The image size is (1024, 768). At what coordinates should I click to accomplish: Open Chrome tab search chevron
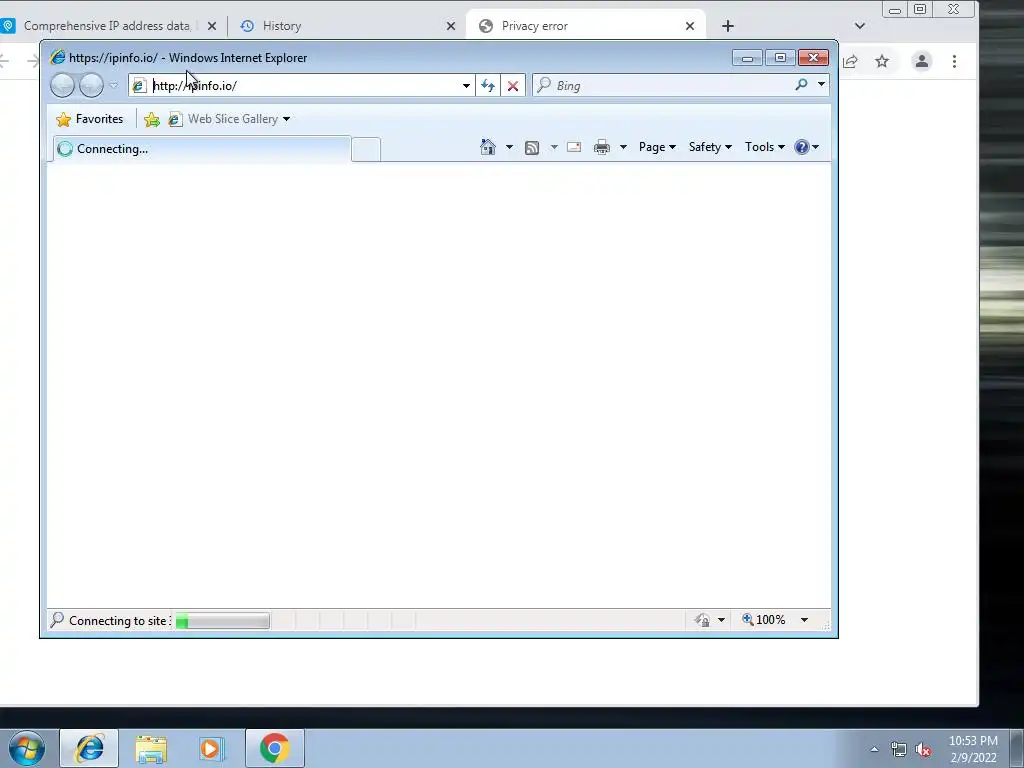tap(860, 26)
